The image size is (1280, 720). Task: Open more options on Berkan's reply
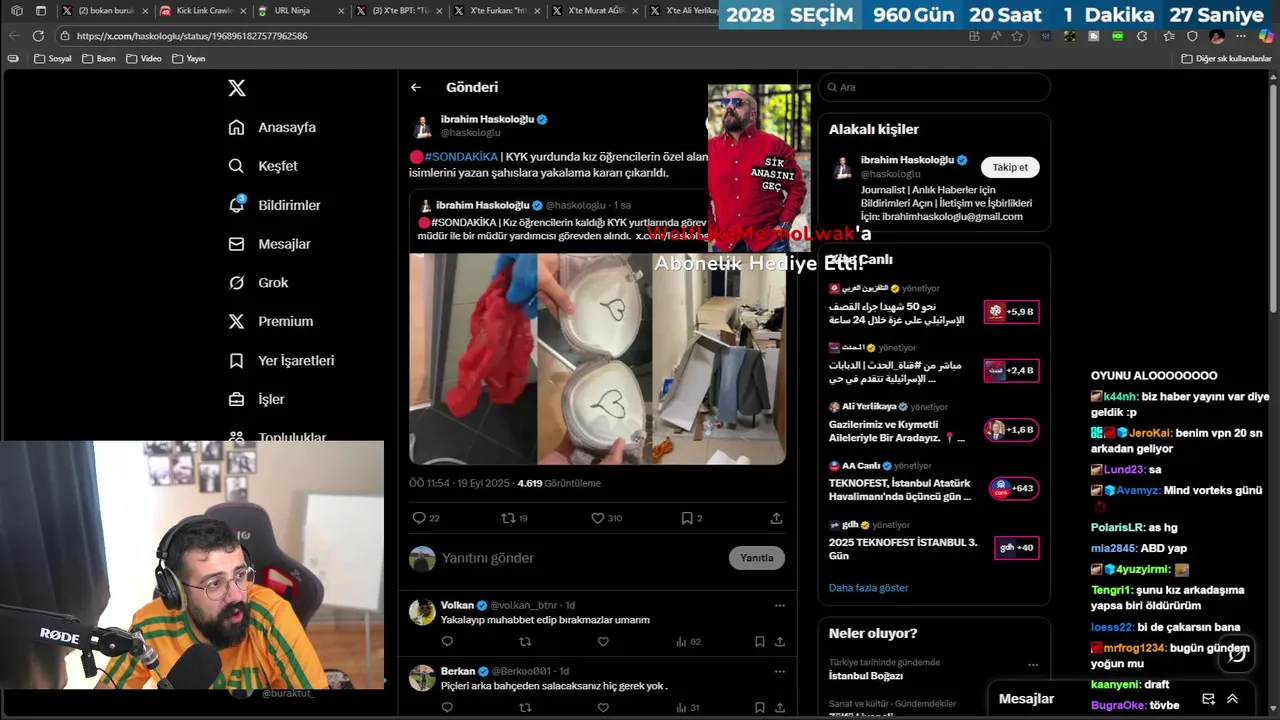coord(780,671)
